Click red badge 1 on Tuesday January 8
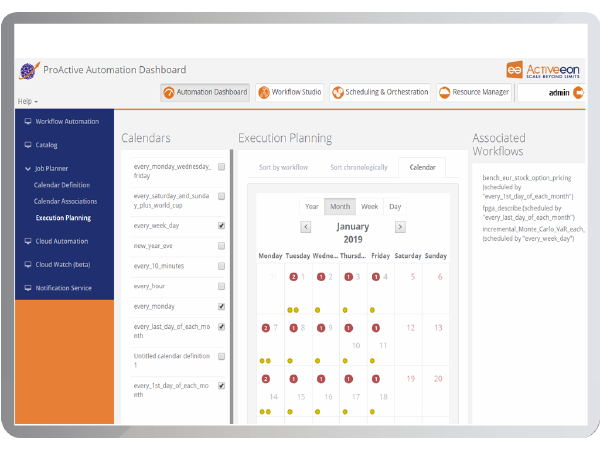The height and width of the screenshot is (450, 600). (x=293, y=328)
